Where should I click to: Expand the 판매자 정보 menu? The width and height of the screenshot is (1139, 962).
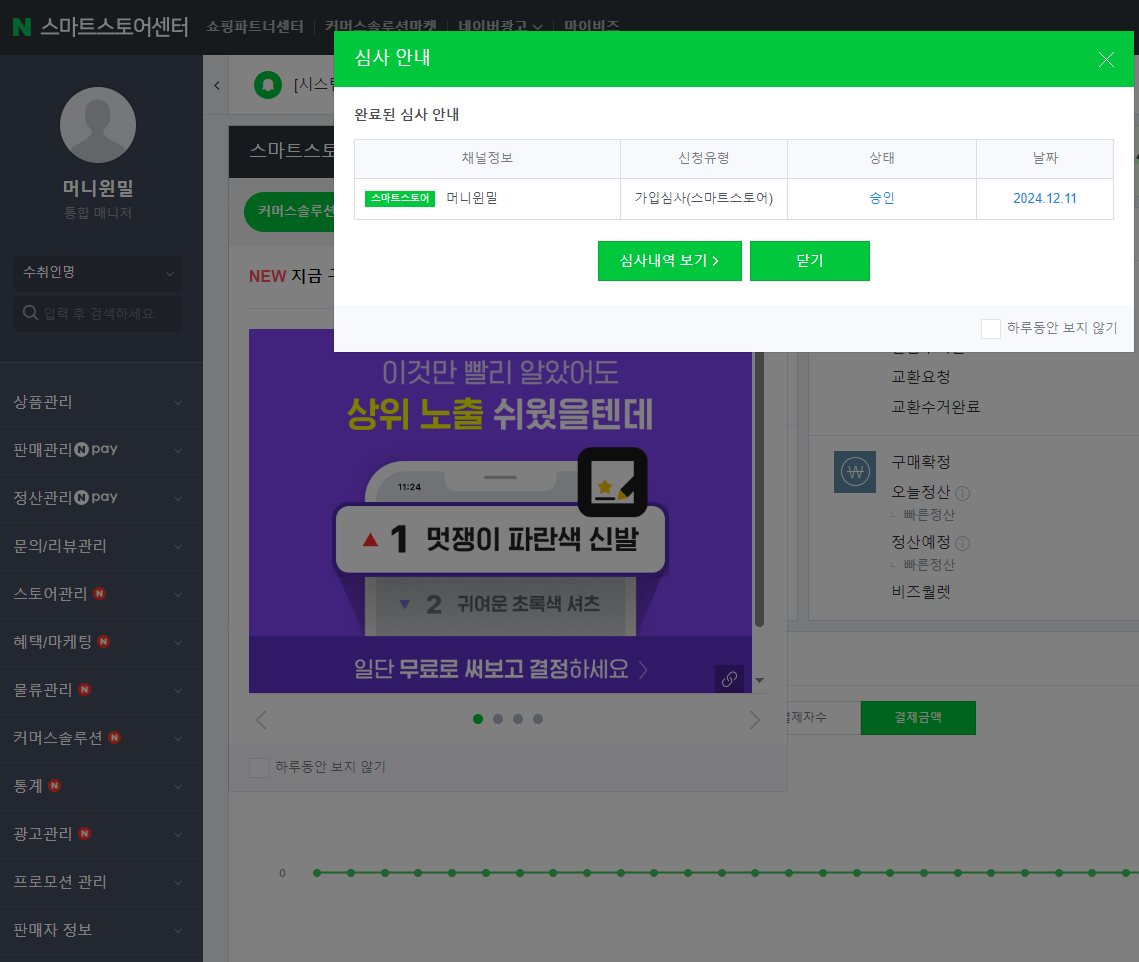click(x=101, y=929)
